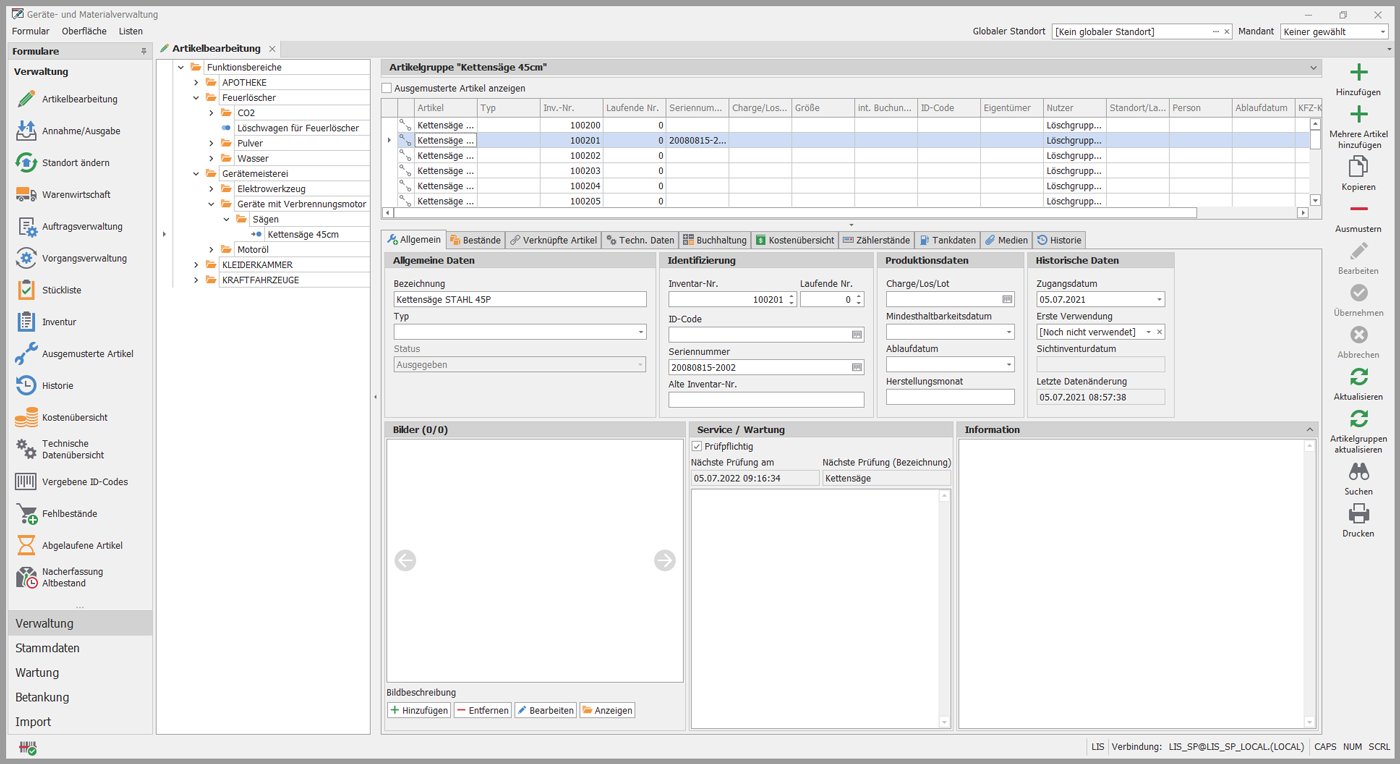
Task: Click the Anzeigen button below images
Action: pos(607,710)
